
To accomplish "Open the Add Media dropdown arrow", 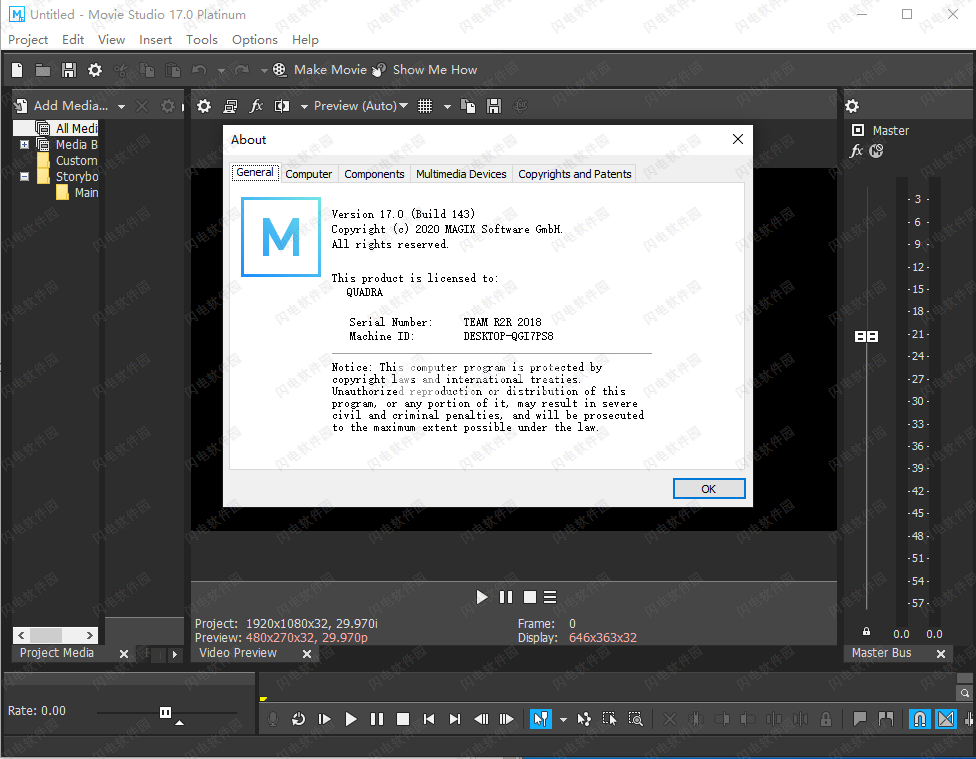I will pyautogui.click(x=121, y=106).
